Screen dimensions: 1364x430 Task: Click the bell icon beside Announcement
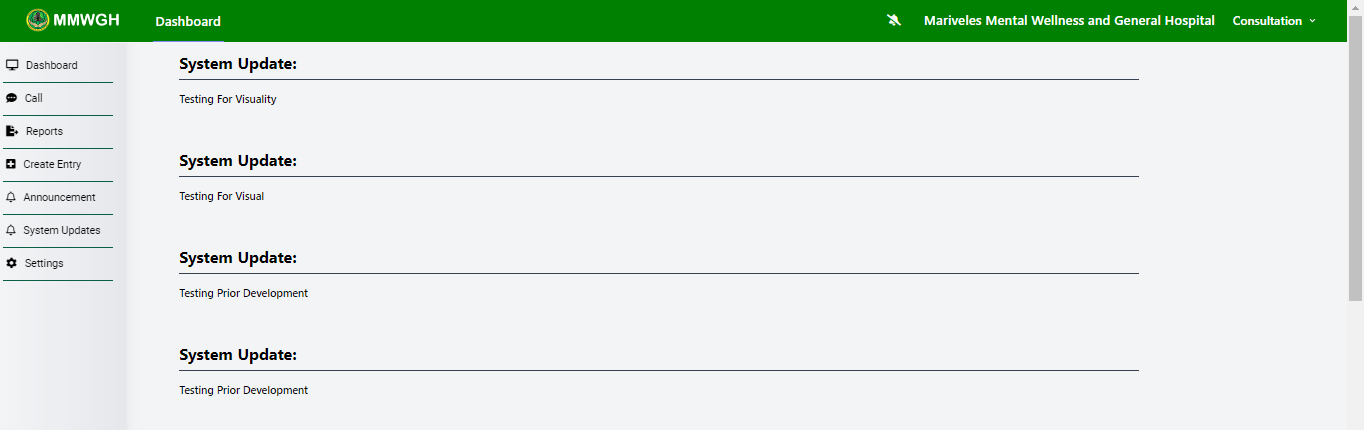click(11, 197)
